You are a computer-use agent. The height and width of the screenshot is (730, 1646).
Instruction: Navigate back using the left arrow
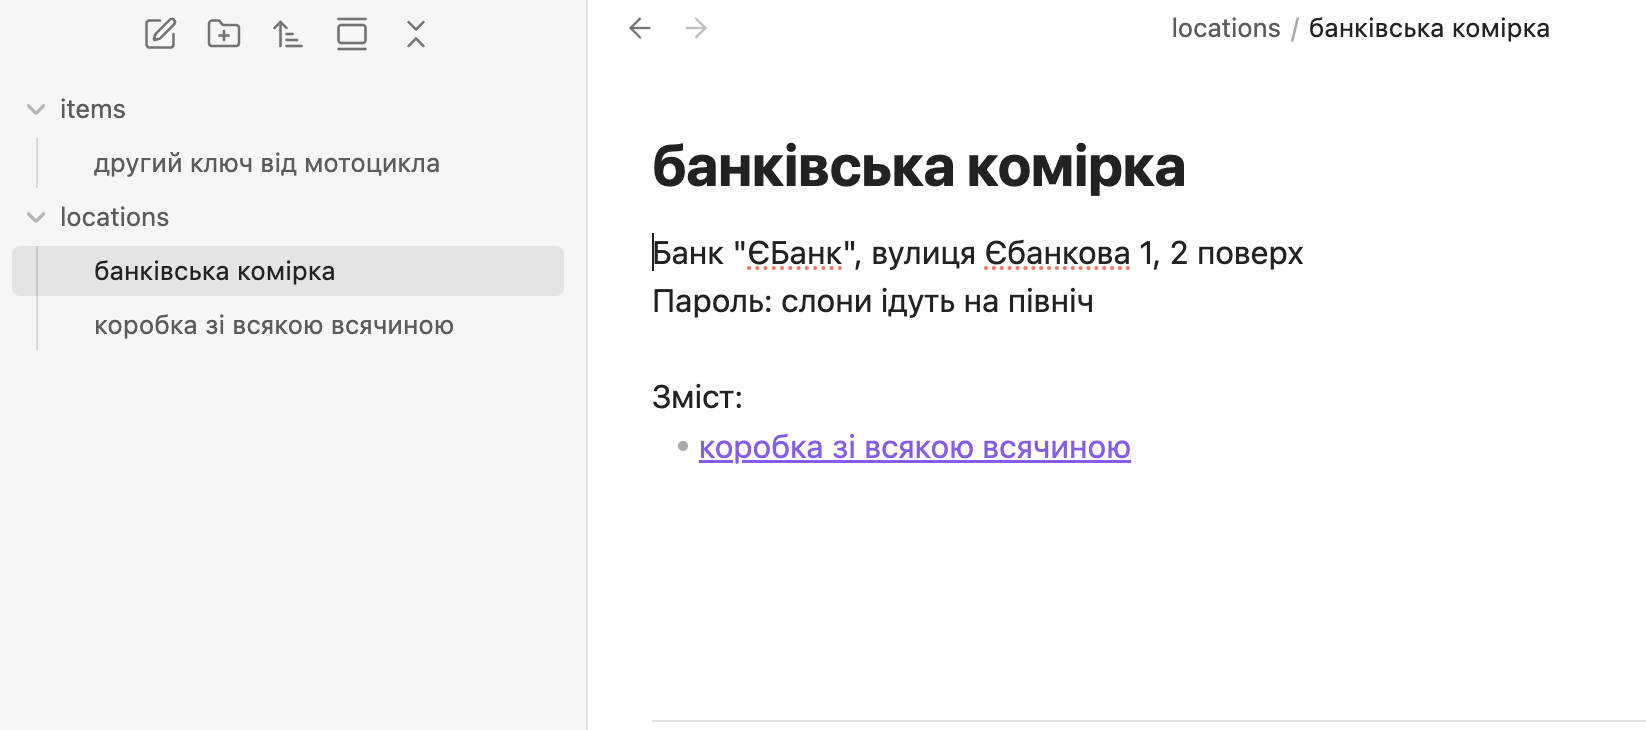click(640, 28)
